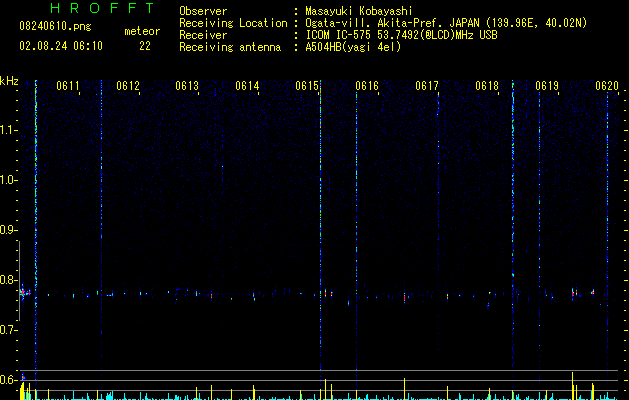Click the 0.6 kHz axis label
The width and height of the screenshot is (629, 400).
click(x=9, y=380)
